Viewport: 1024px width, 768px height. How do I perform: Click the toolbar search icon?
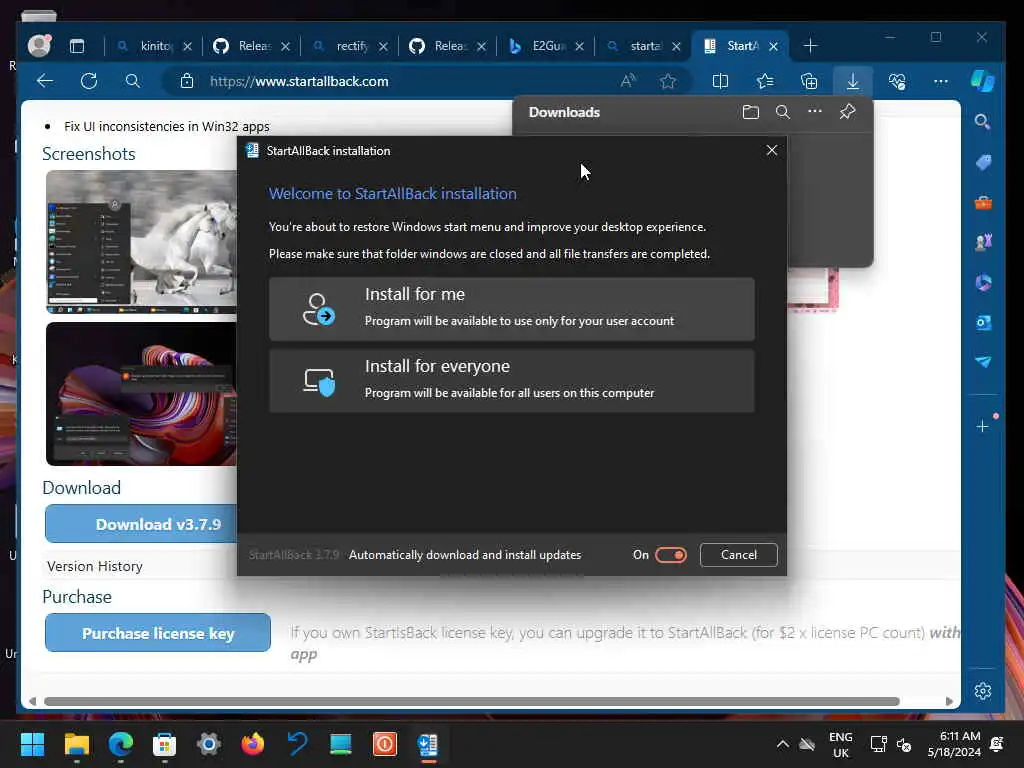[133, 81]
